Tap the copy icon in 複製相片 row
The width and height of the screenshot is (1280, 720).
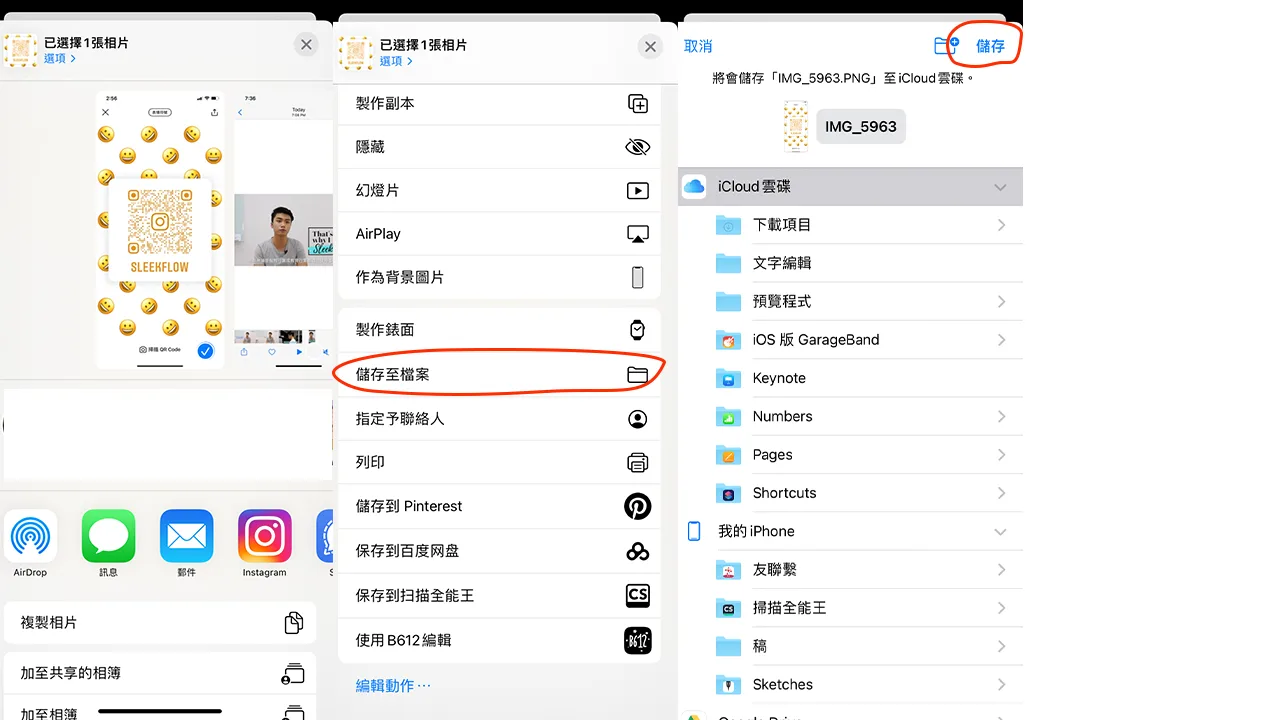click(x=293, y=622)
